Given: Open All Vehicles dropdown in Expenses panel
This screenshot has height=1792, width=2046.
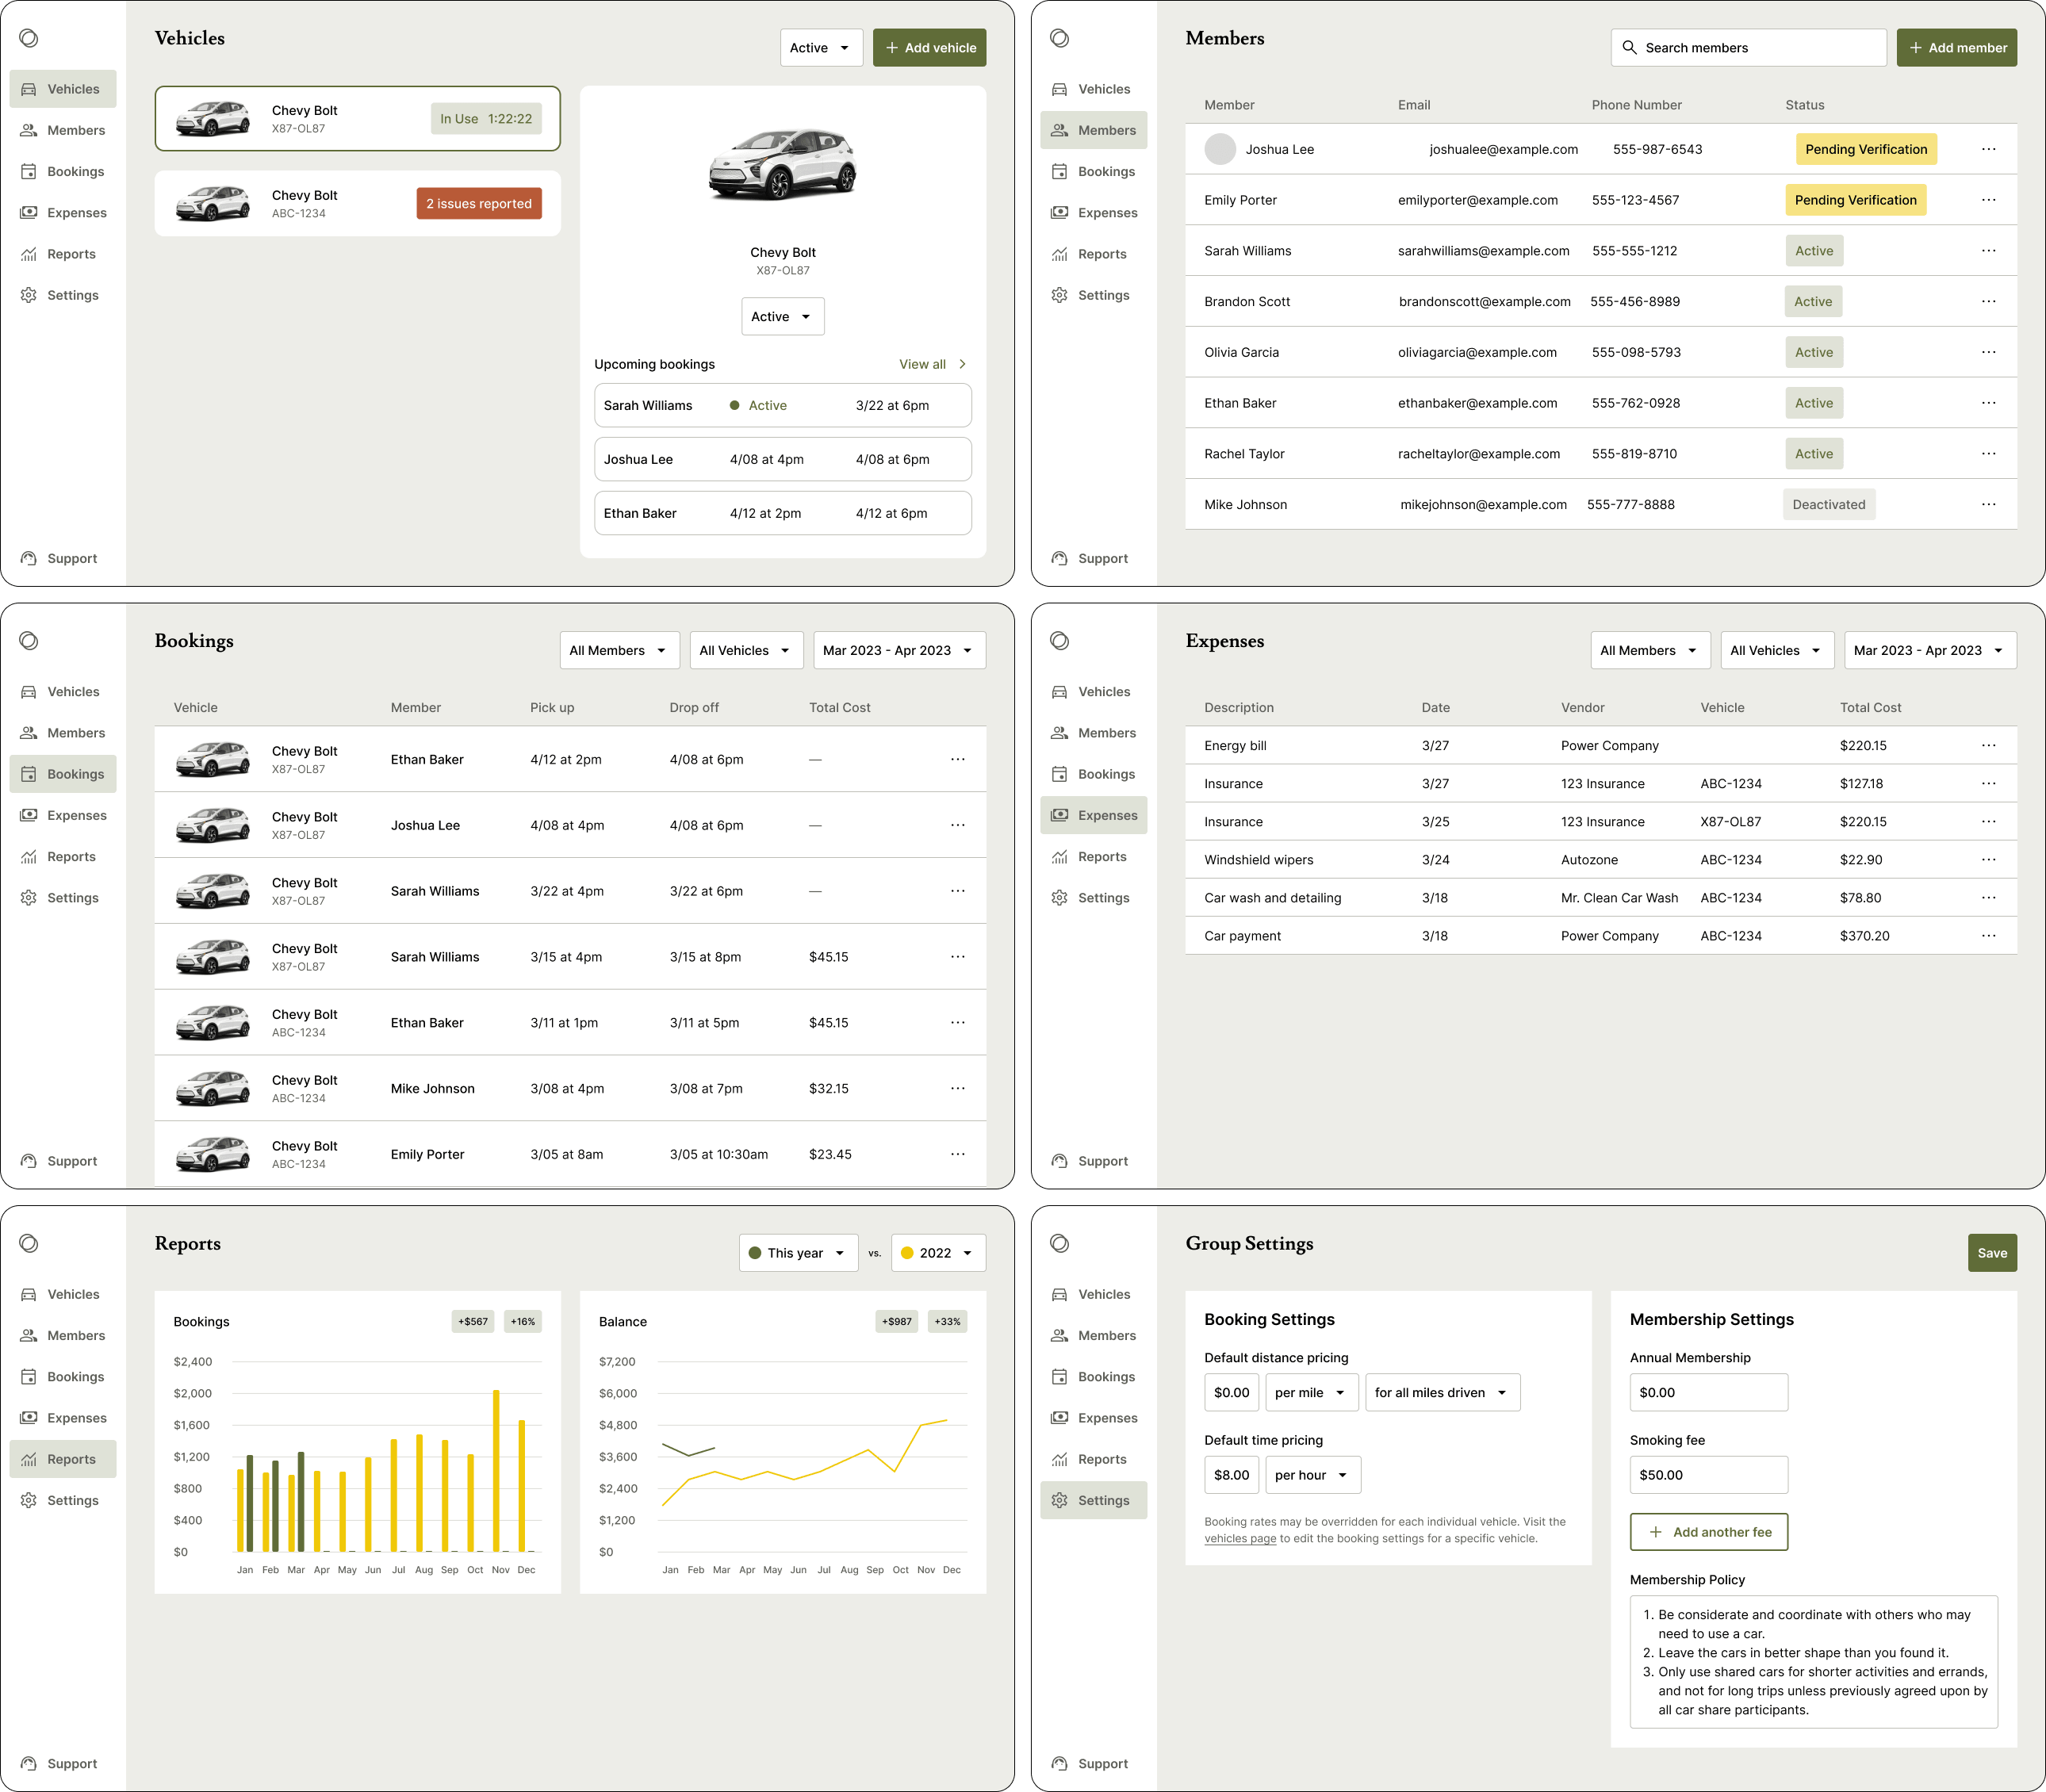Looking at the screenshot, I should [x=1777, y=650].
